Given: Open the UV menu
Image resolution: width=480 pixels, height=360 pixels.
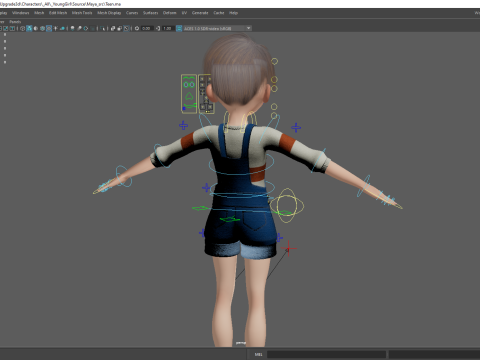Looking at the screenshot, I should pos(184,13).
